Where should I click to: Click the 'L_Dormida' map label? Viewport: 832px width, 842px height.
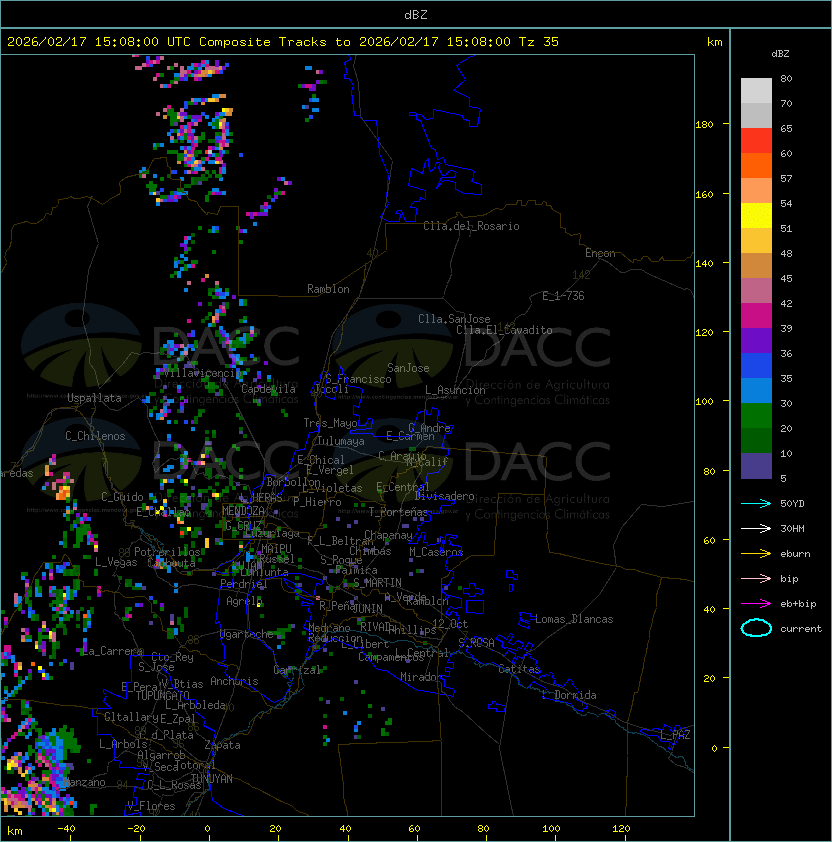[569, 695]
